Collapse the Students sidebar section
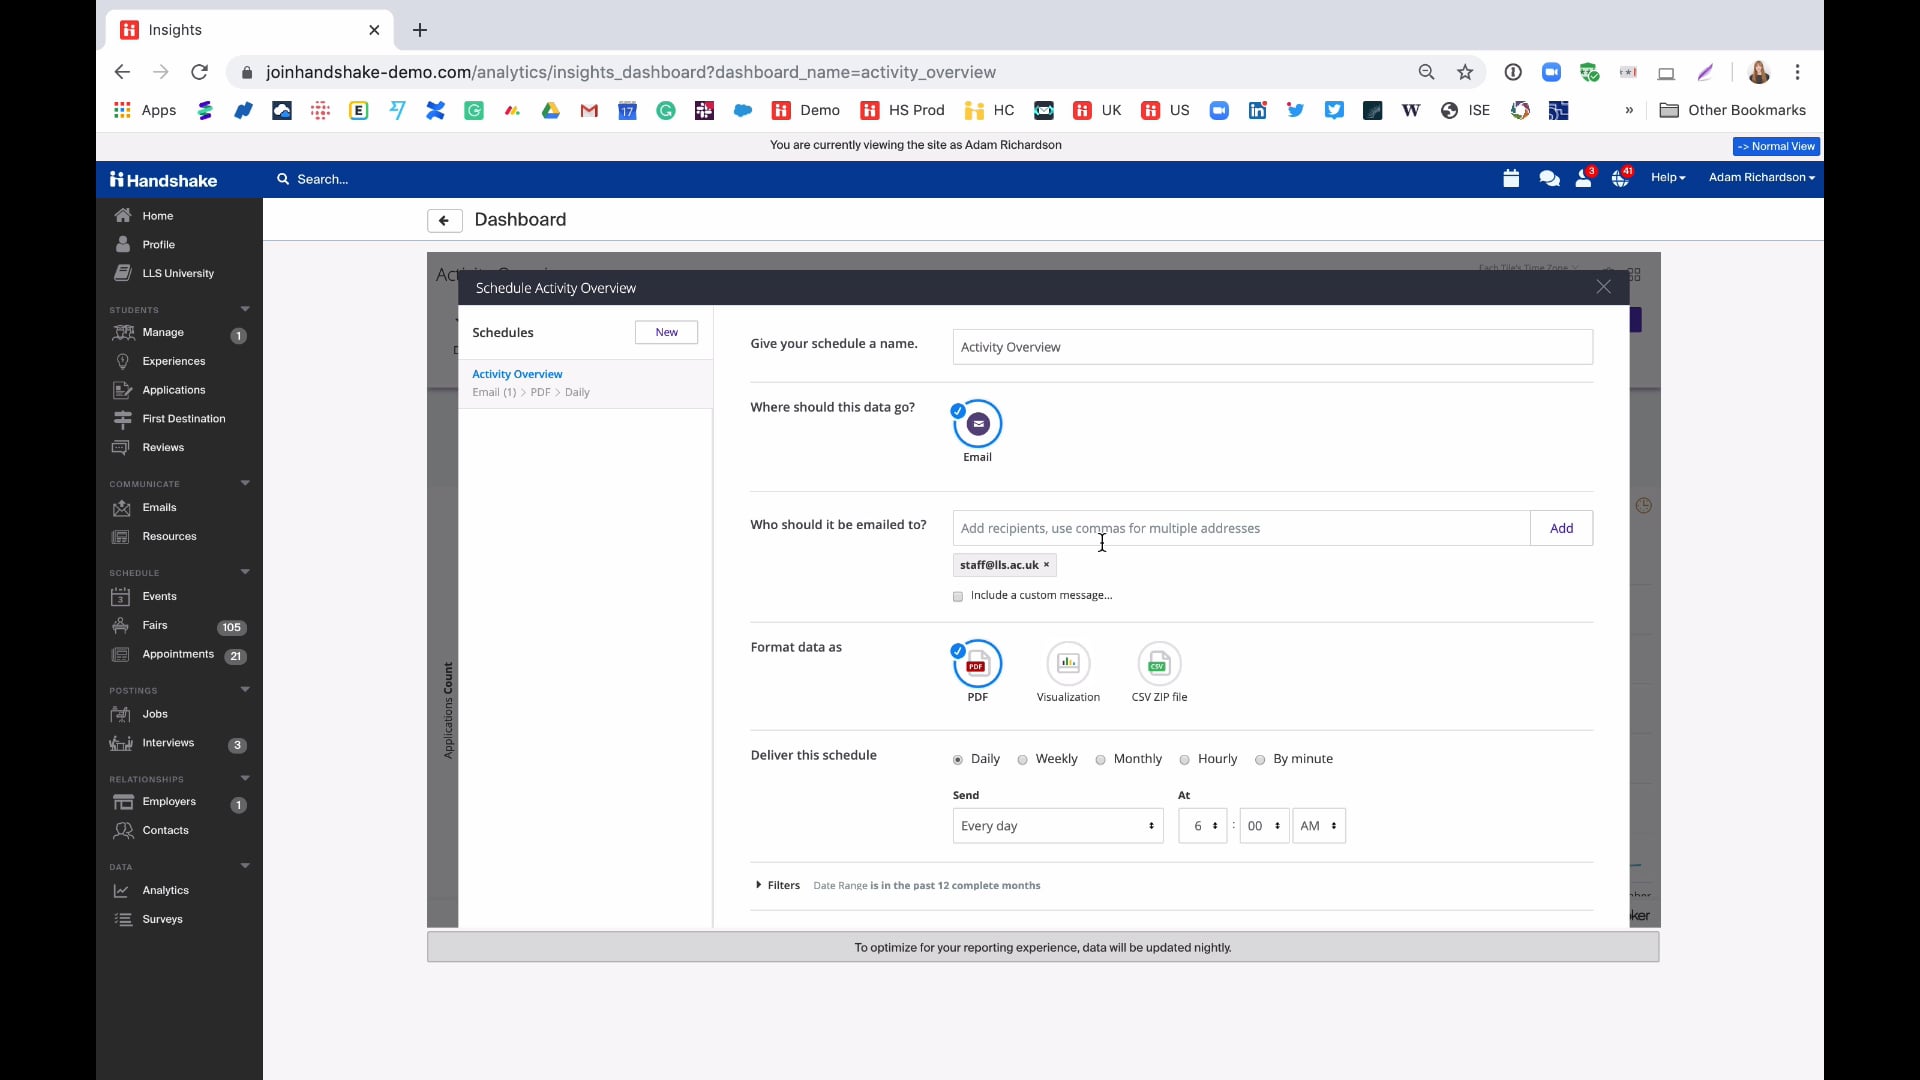This screenshot has width=1920, height=1080. (245, 309)
